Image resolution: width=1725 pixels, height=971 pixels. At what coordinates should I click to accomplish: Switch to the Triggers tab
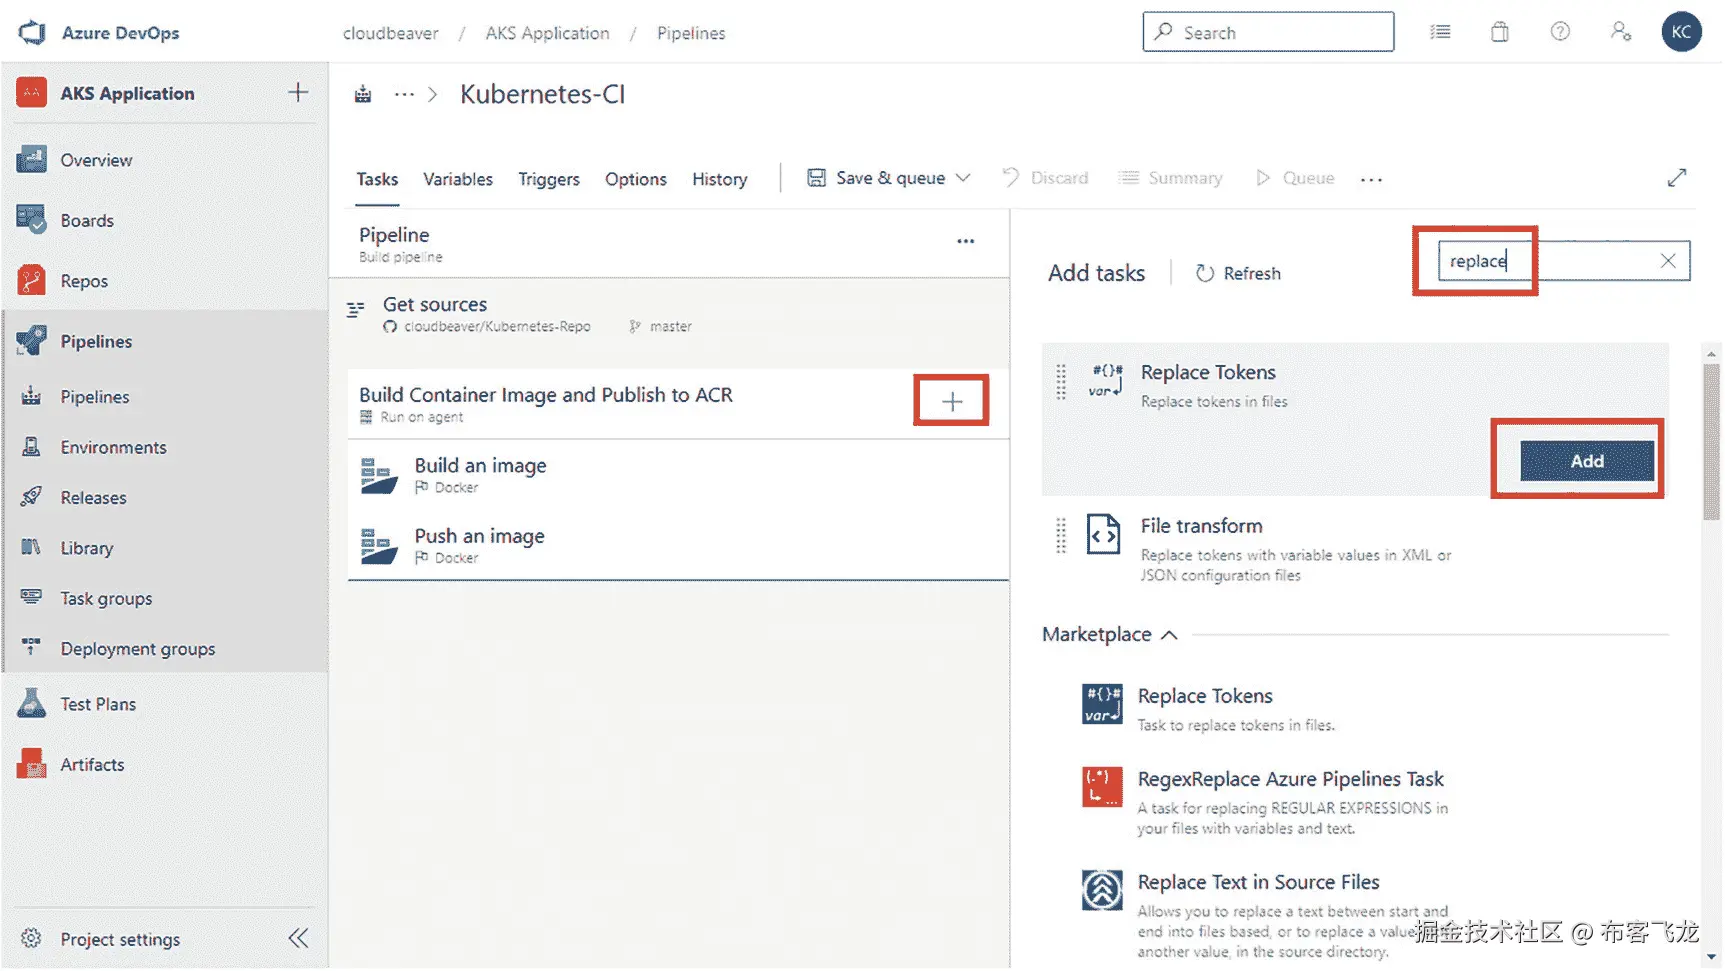(x=549, y=179)
